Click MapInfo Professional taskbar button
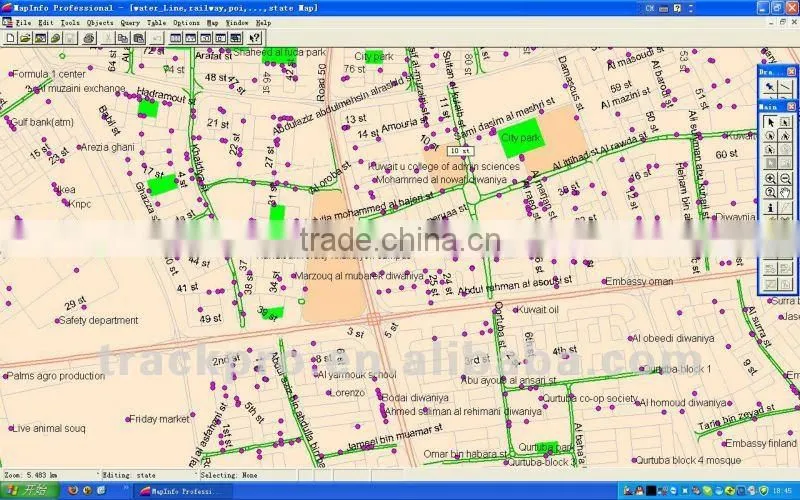The image size is (800, 500). click(x=181, y=491)
